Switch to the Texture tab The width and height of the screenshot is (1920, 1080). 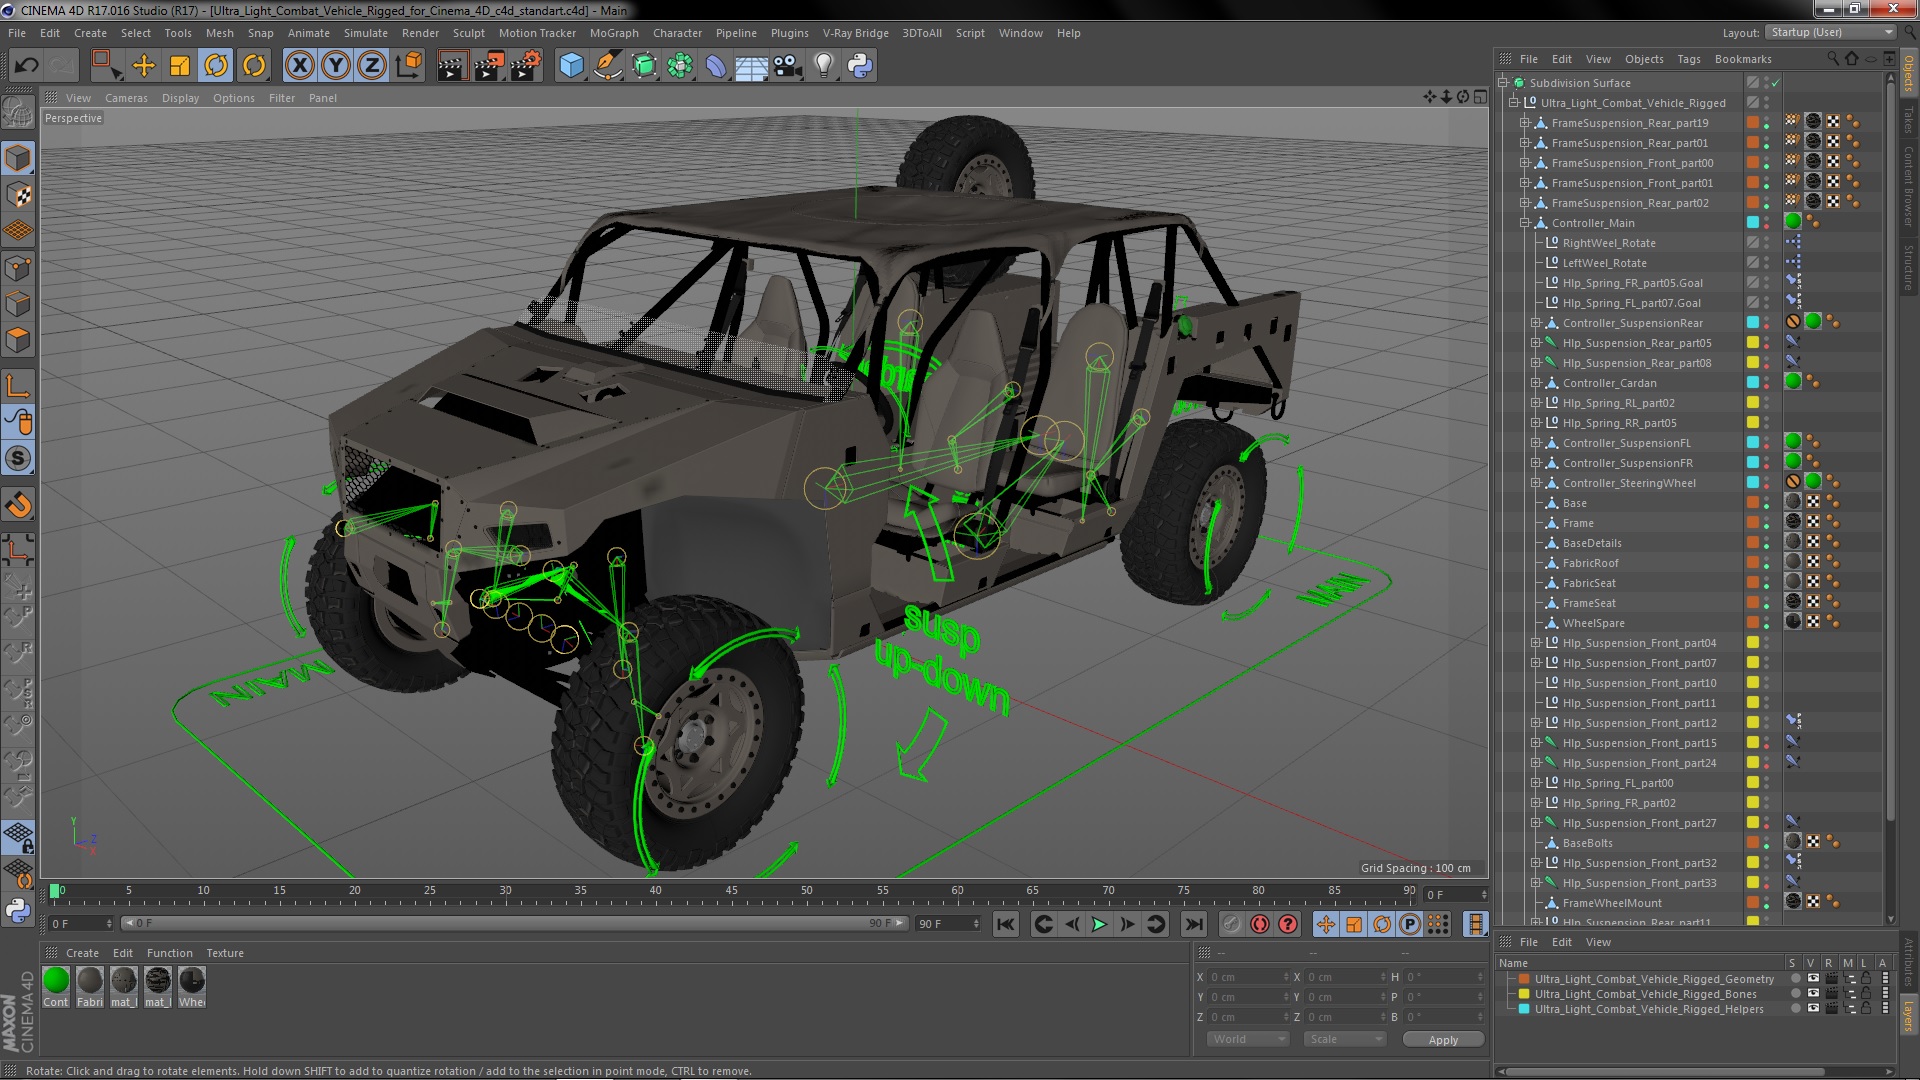coord(225,952)
